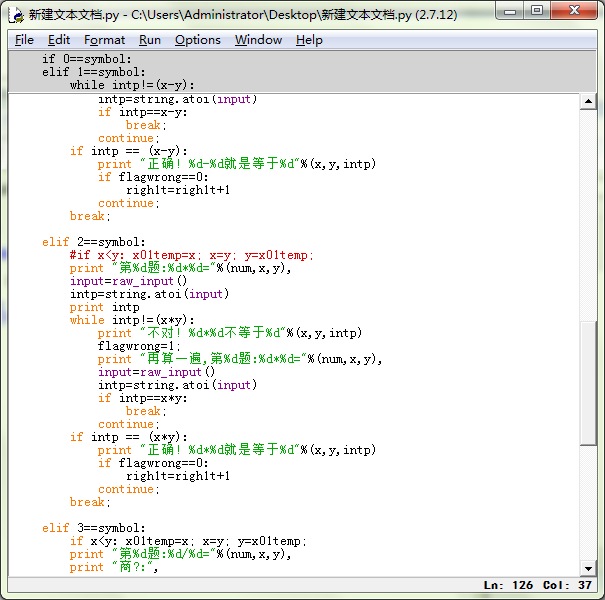
Task: Open the Help menu
Action: [309, 40]
